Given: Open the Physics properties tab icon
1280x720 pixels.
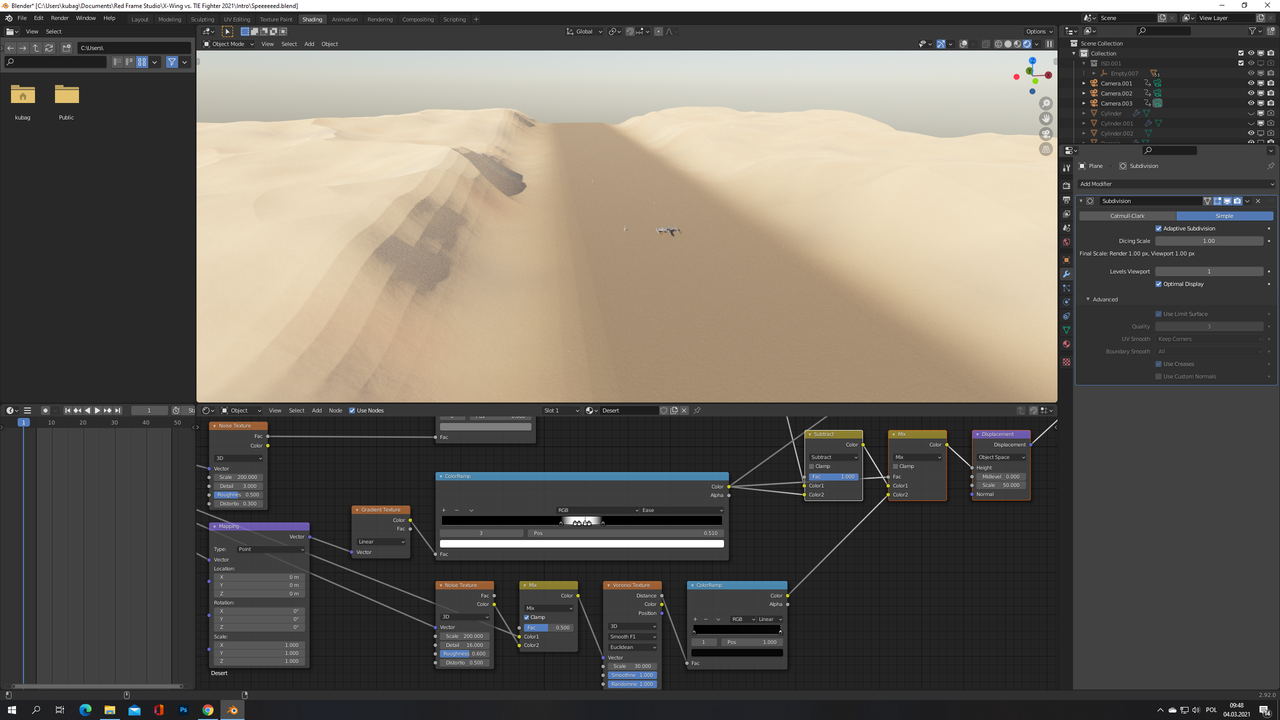Looking at the screenshot, I should point(1066,302).
